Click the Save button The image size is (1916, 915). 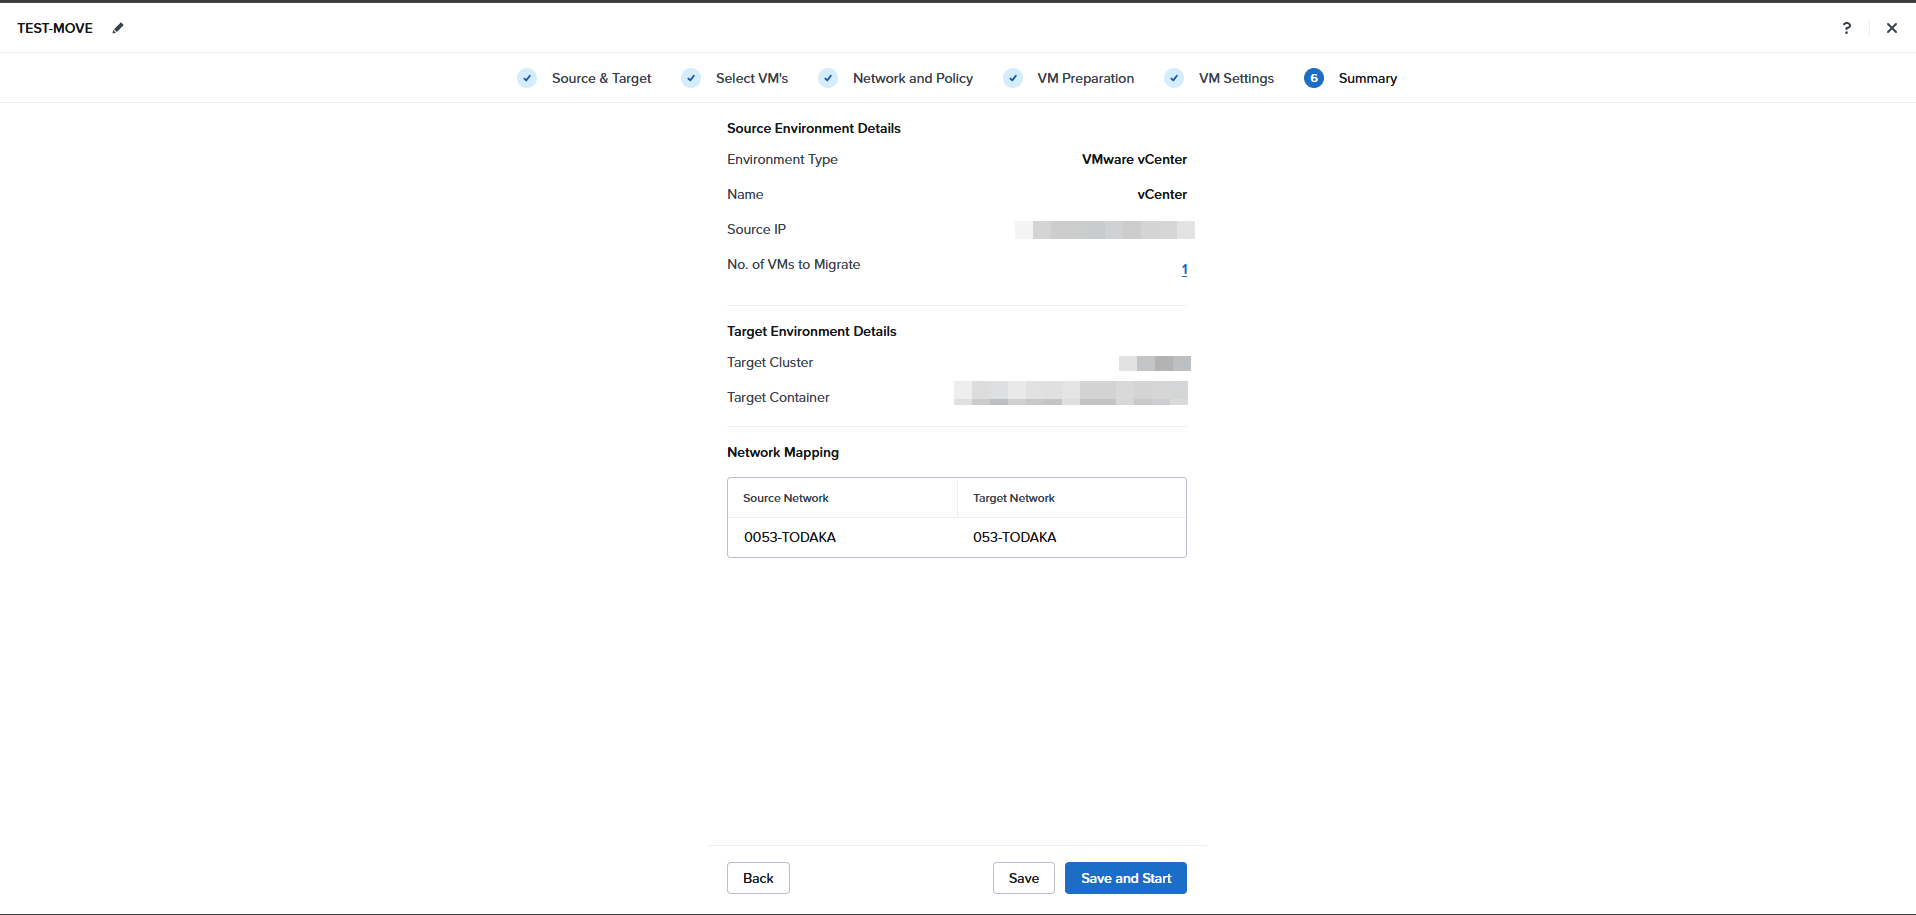(1024, 878)
